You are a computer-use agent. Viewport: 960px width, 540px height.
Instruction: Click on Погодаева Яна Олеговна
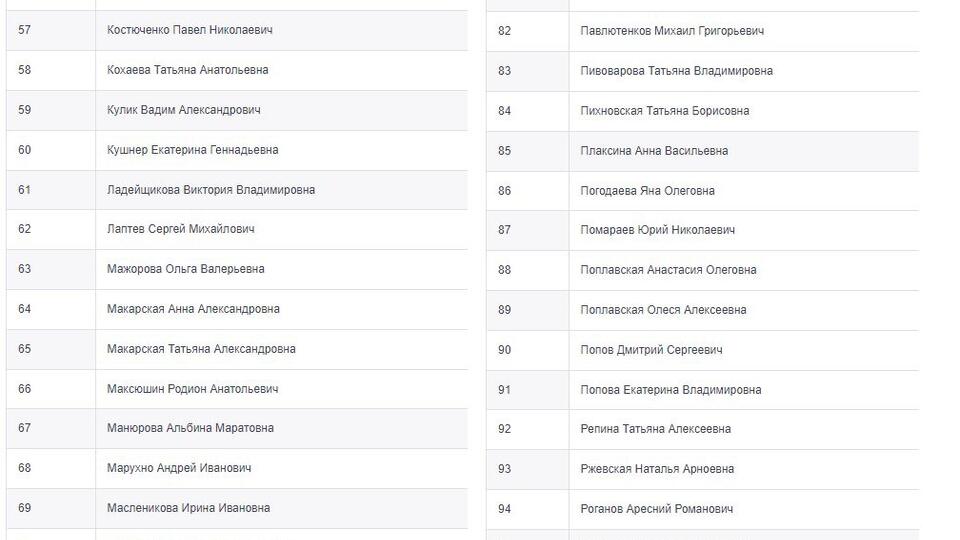[647, 191]
